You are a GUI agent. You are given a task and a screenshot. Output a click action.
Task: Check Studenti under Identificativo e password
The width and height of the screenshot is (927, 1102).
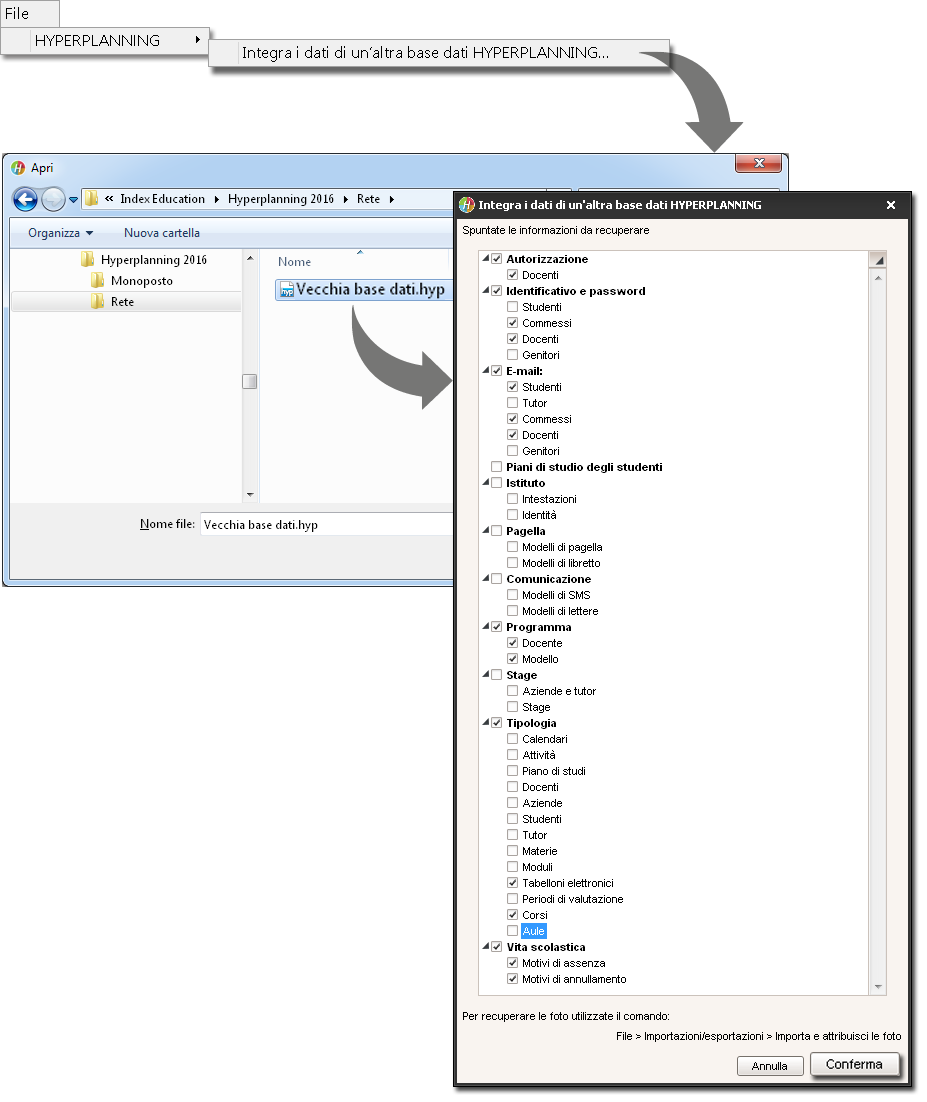pos(512,307)
